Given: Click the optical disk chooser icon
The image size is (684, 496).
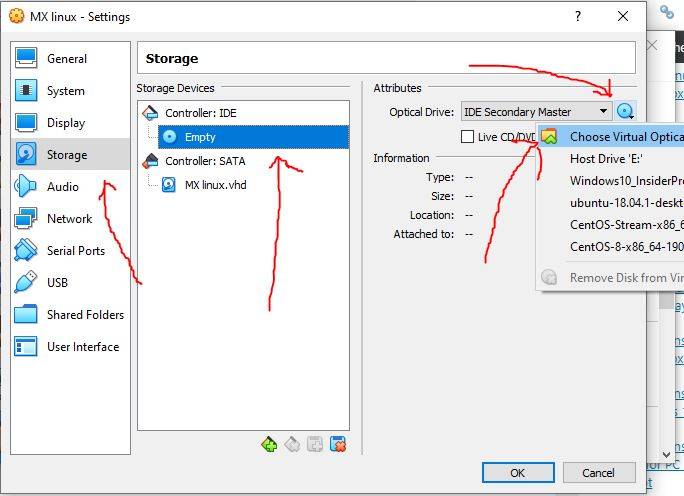Looking at the screenshot, I should [626, 112].
